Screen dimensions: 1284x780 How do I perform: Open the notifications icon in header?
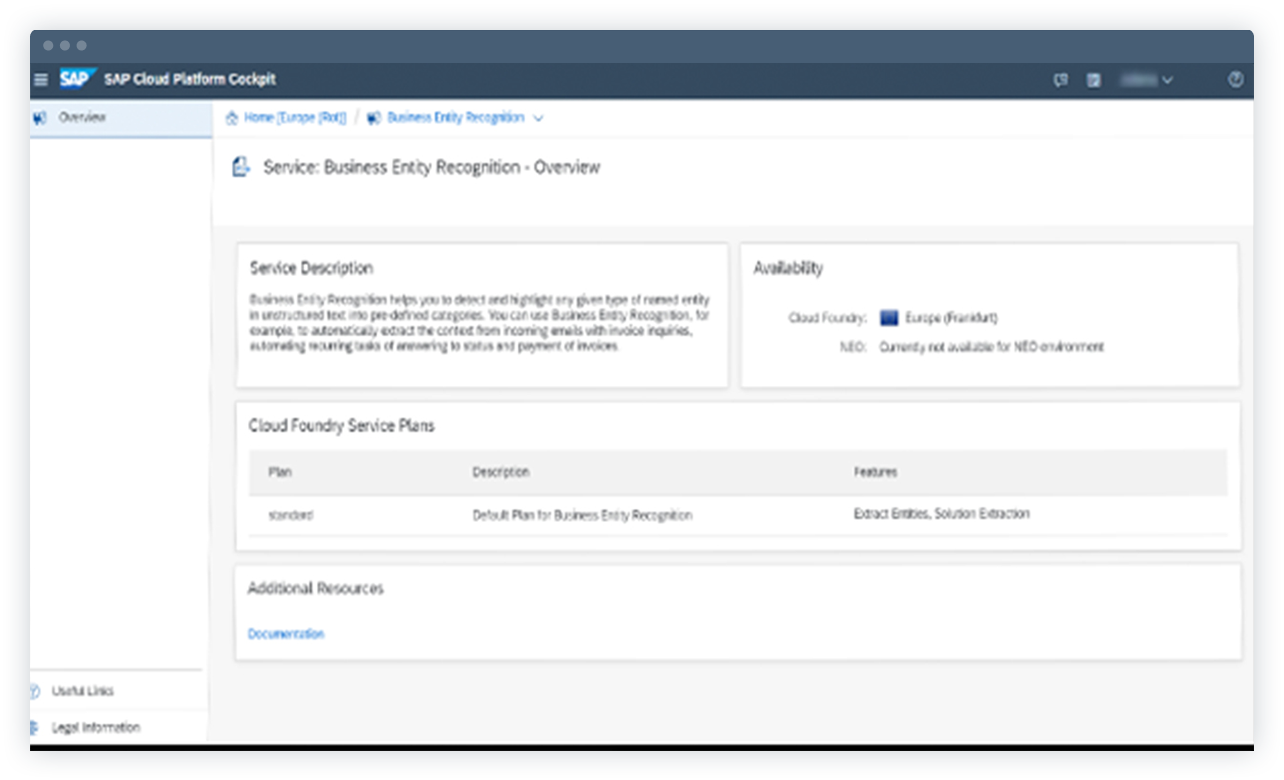(x=1094, y=80)
